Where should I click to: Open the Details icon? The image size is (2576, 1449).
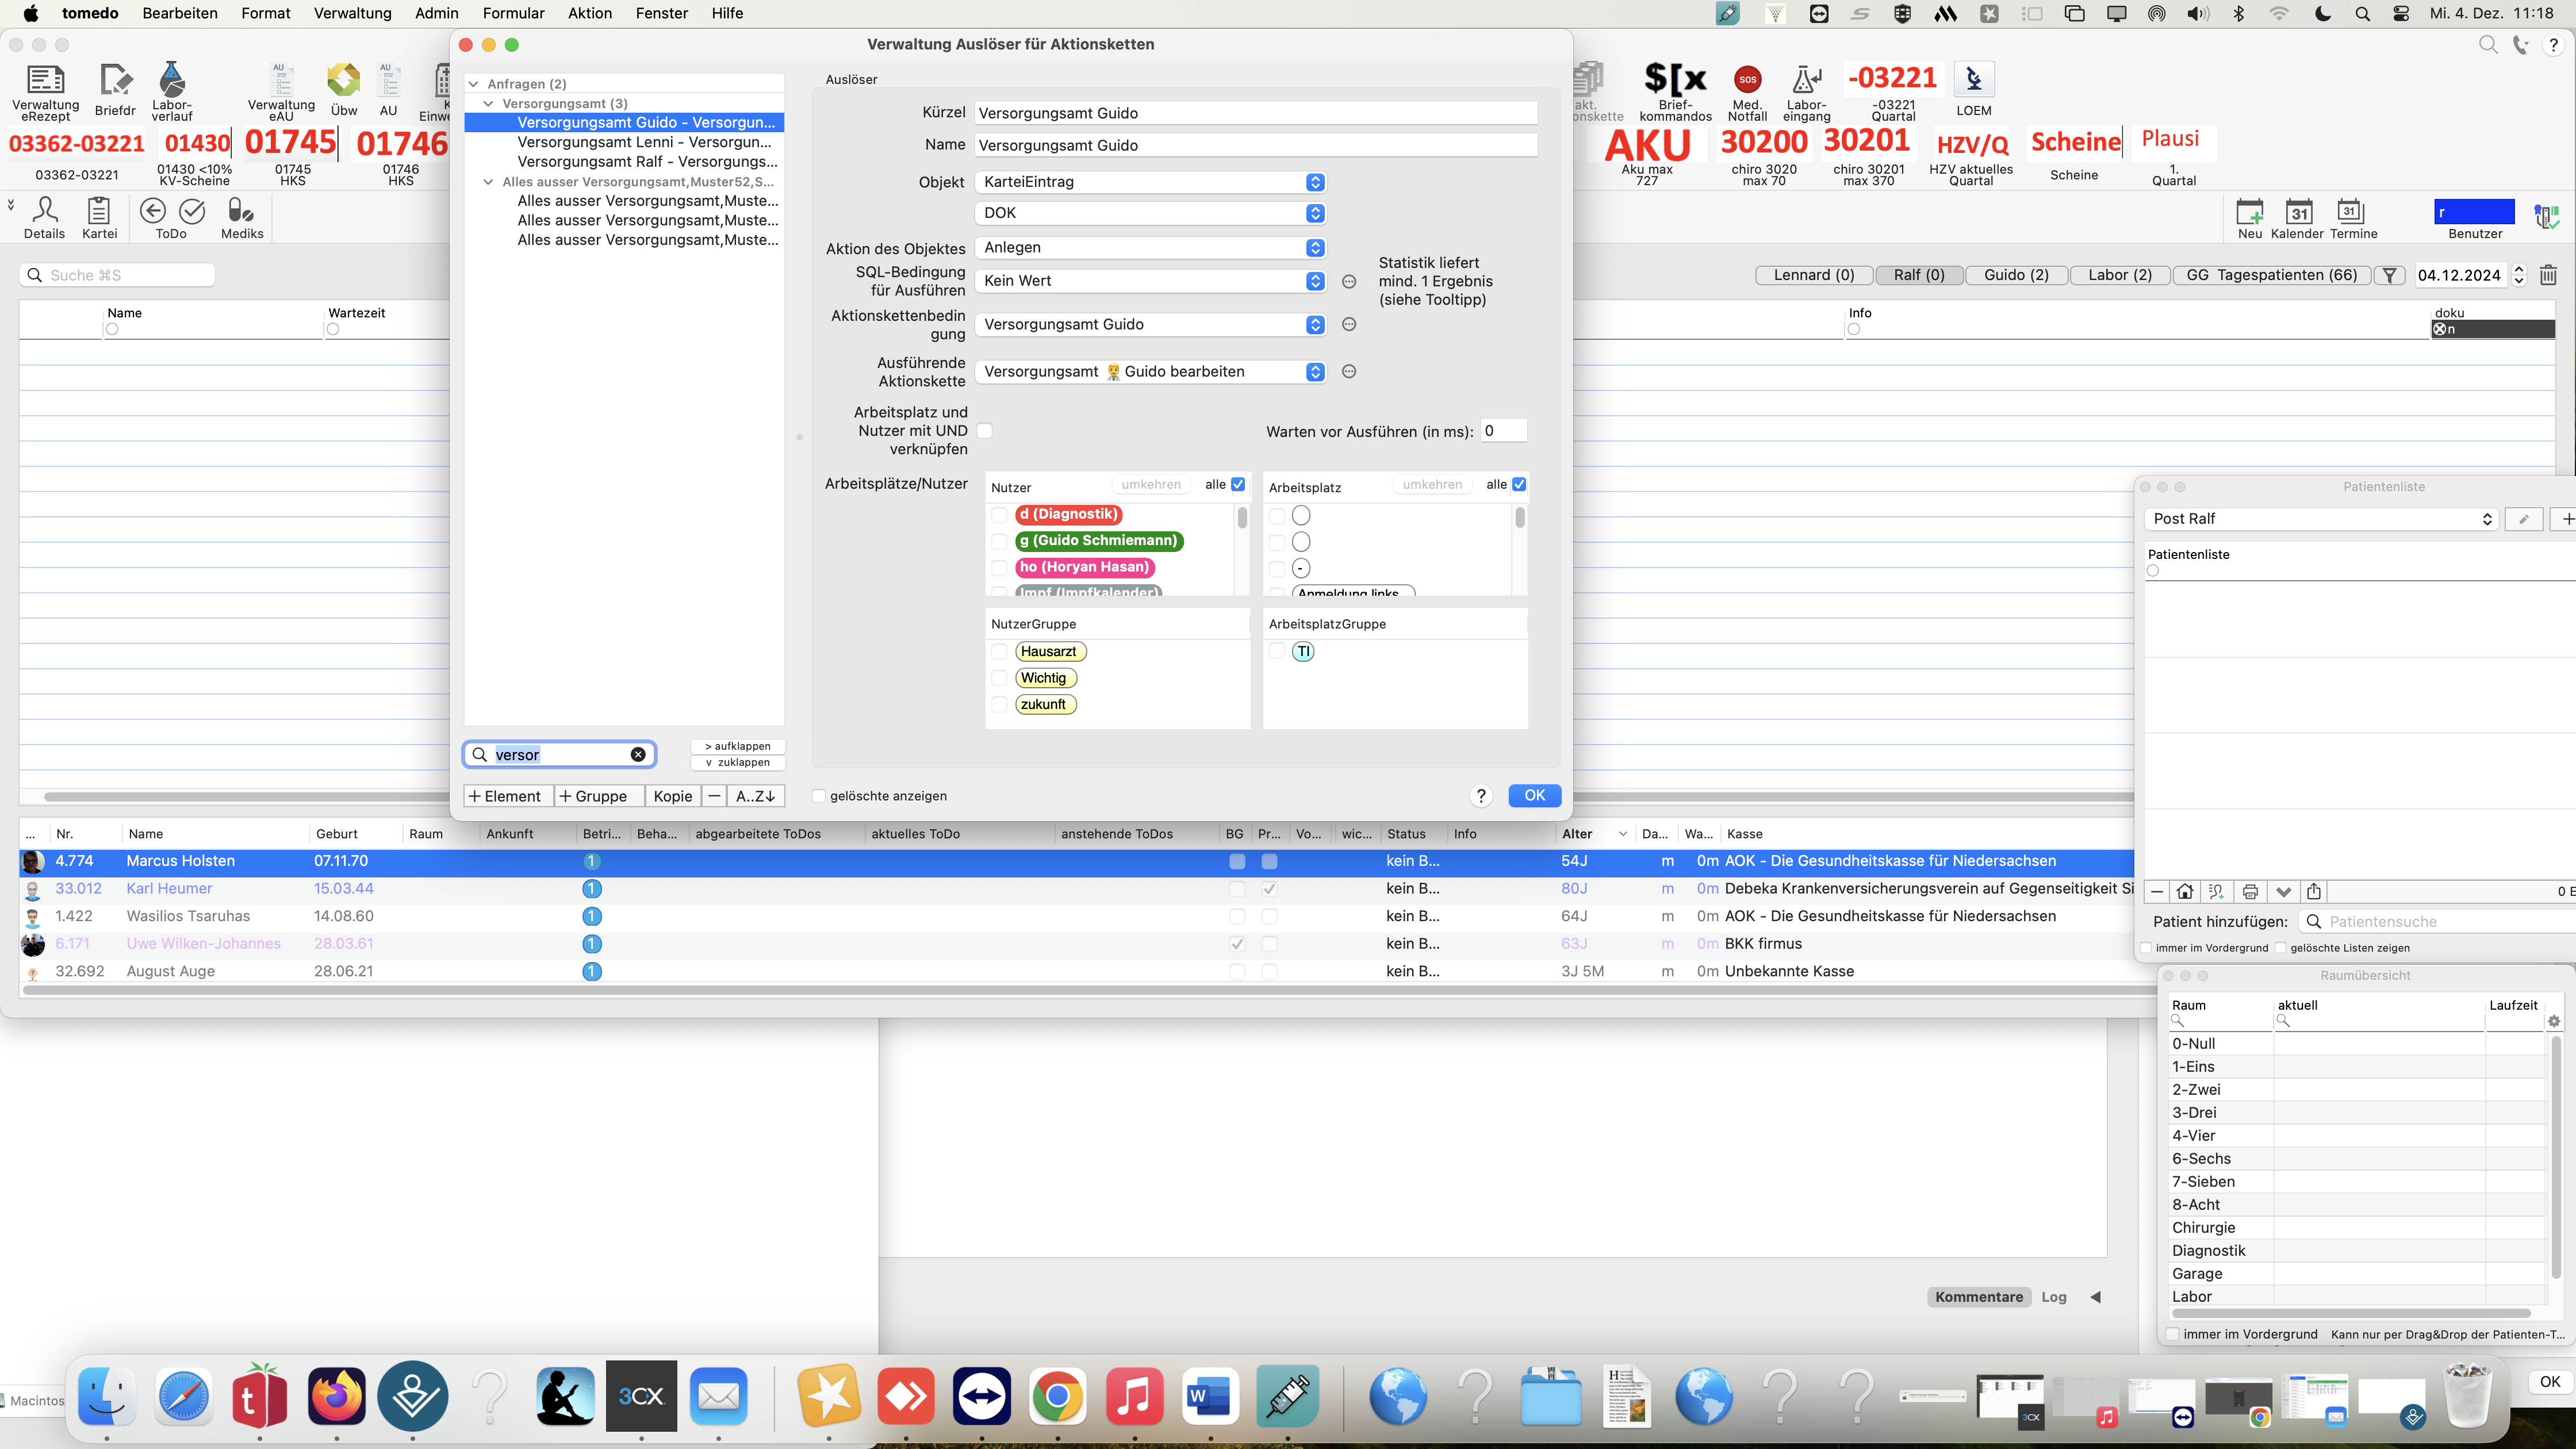coord(45,210)
